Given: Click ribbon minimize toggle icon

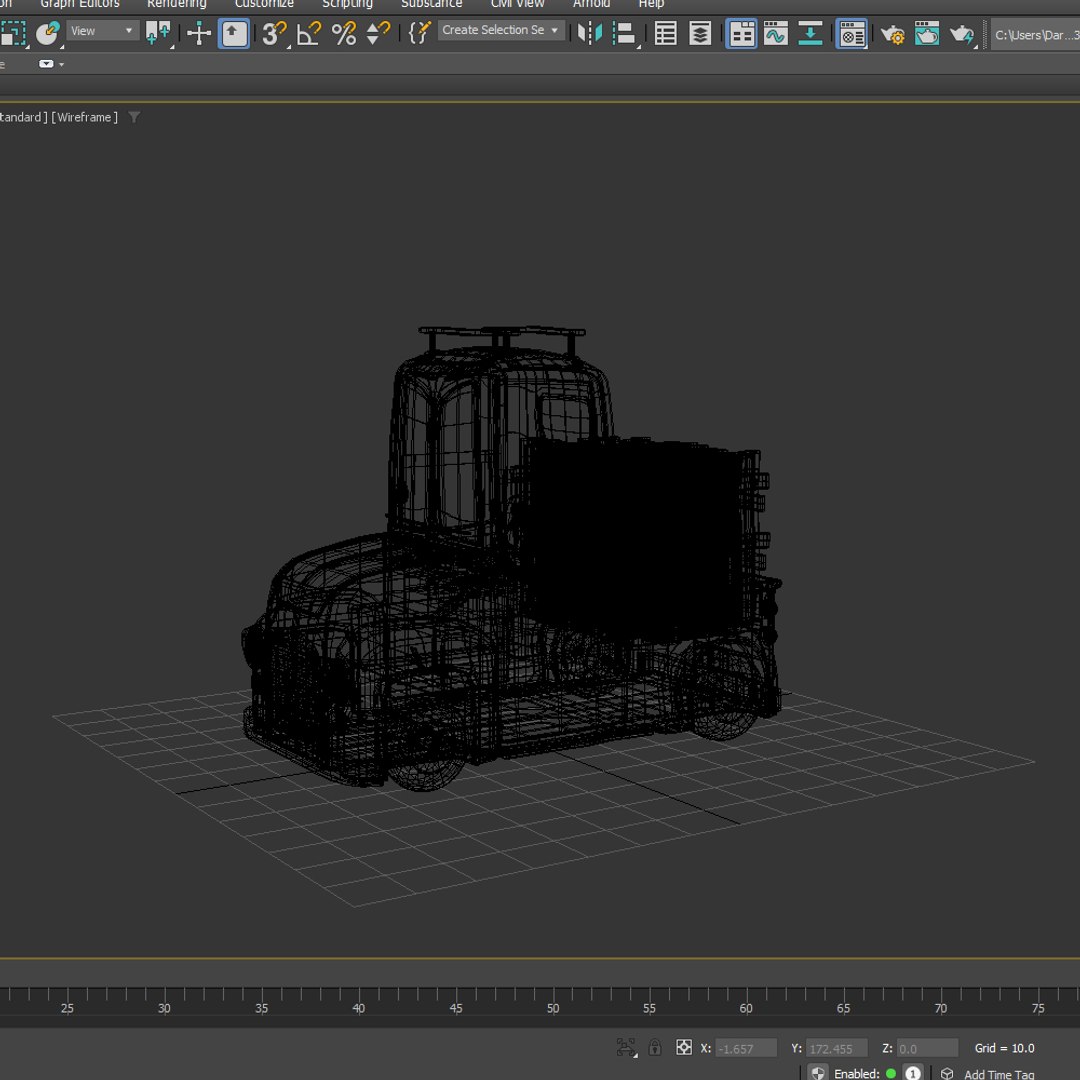Looking at the screenshot, I should pyautogui.click(x=45, y=64).
